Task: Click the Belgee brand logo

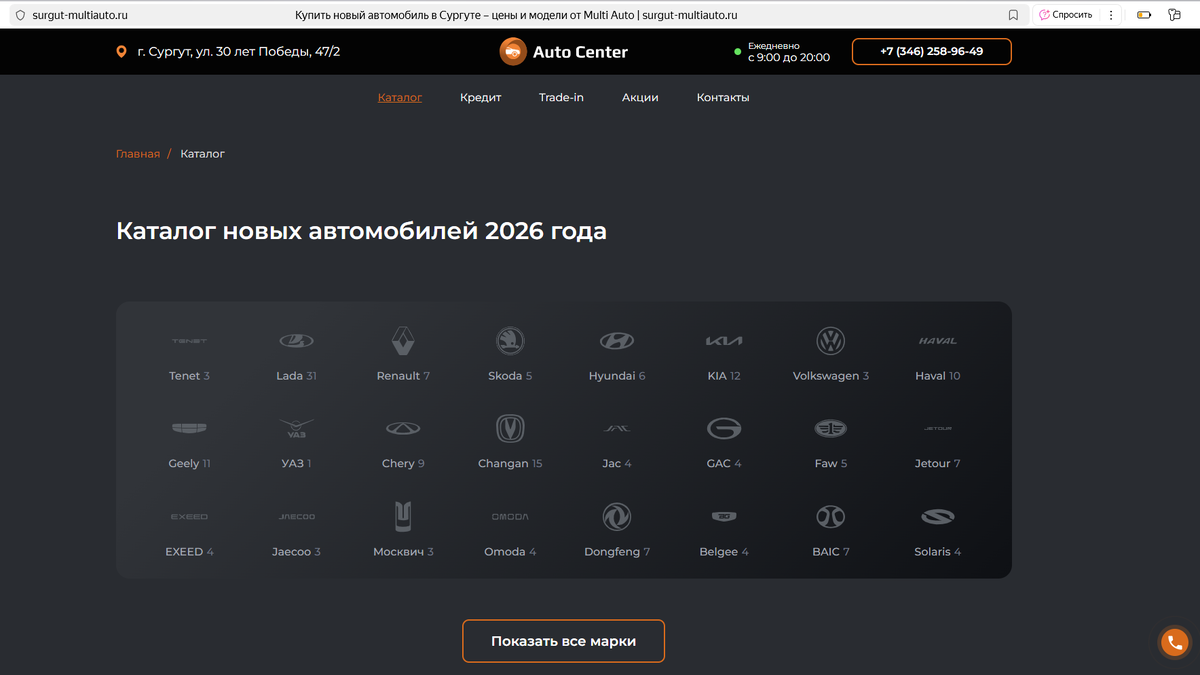Action: pos(724,517)
